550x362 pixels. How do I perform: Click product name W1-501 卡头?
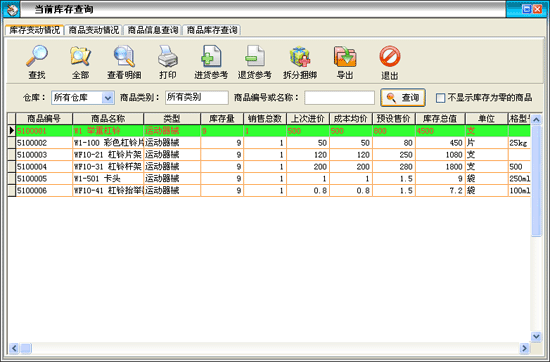click(x=108, y=179)
